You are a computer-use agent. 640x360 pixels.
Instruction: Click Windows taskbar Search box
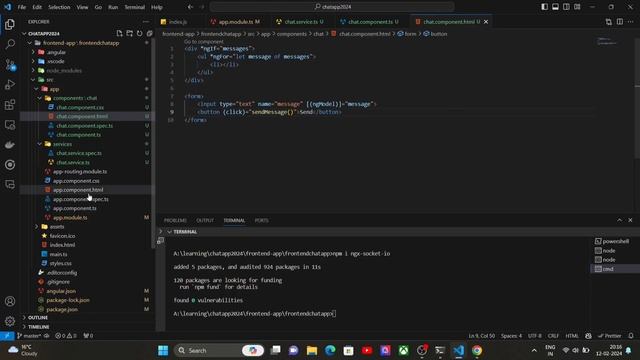click(219, 350)
